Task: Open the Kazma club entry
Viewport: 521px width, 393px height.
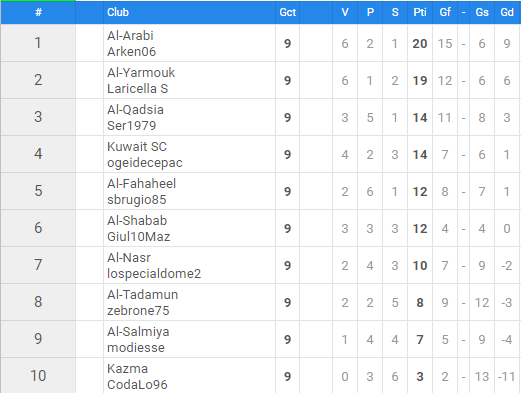Action: tap(127, 368)
